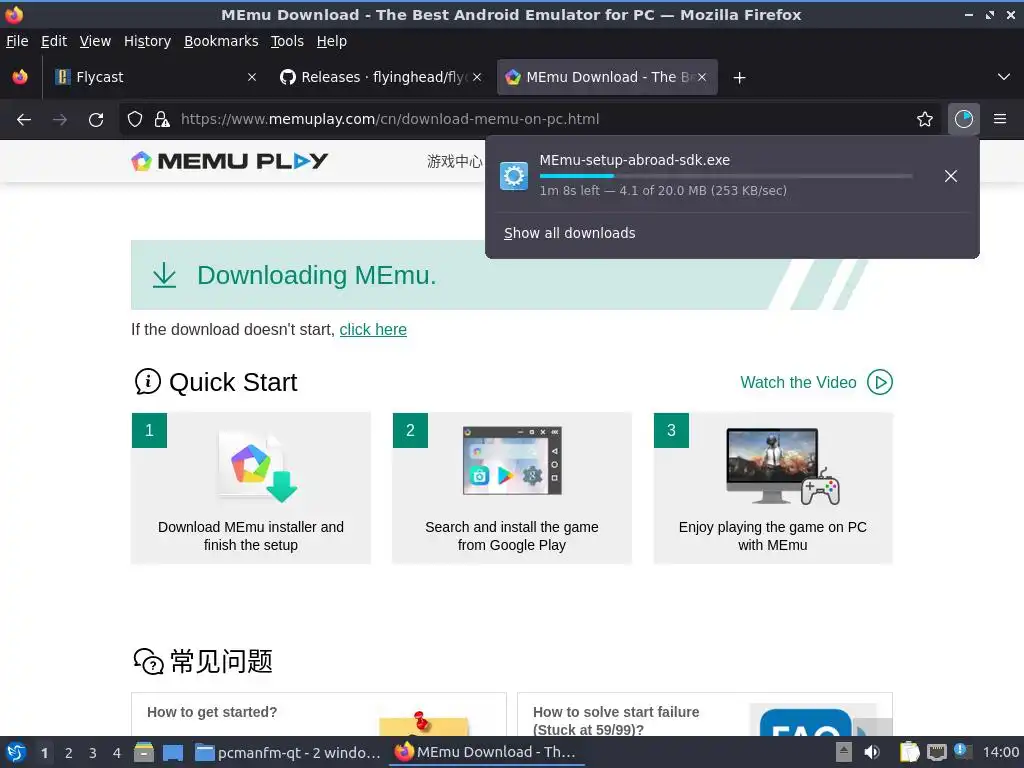
Task: Open the Bookmarks menu
Action: (221, 41)
